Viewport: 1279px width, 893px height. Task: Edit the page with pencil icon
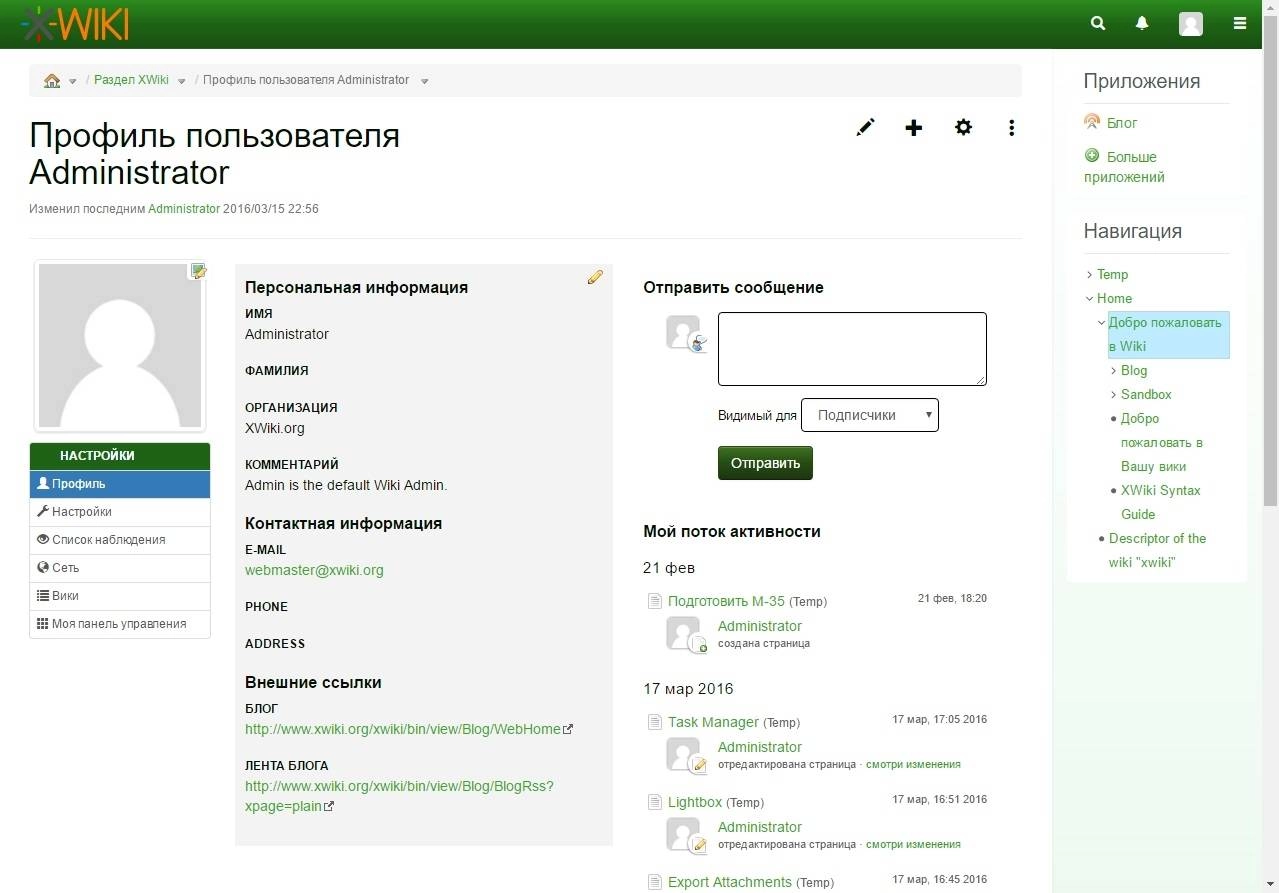(865, 127)
